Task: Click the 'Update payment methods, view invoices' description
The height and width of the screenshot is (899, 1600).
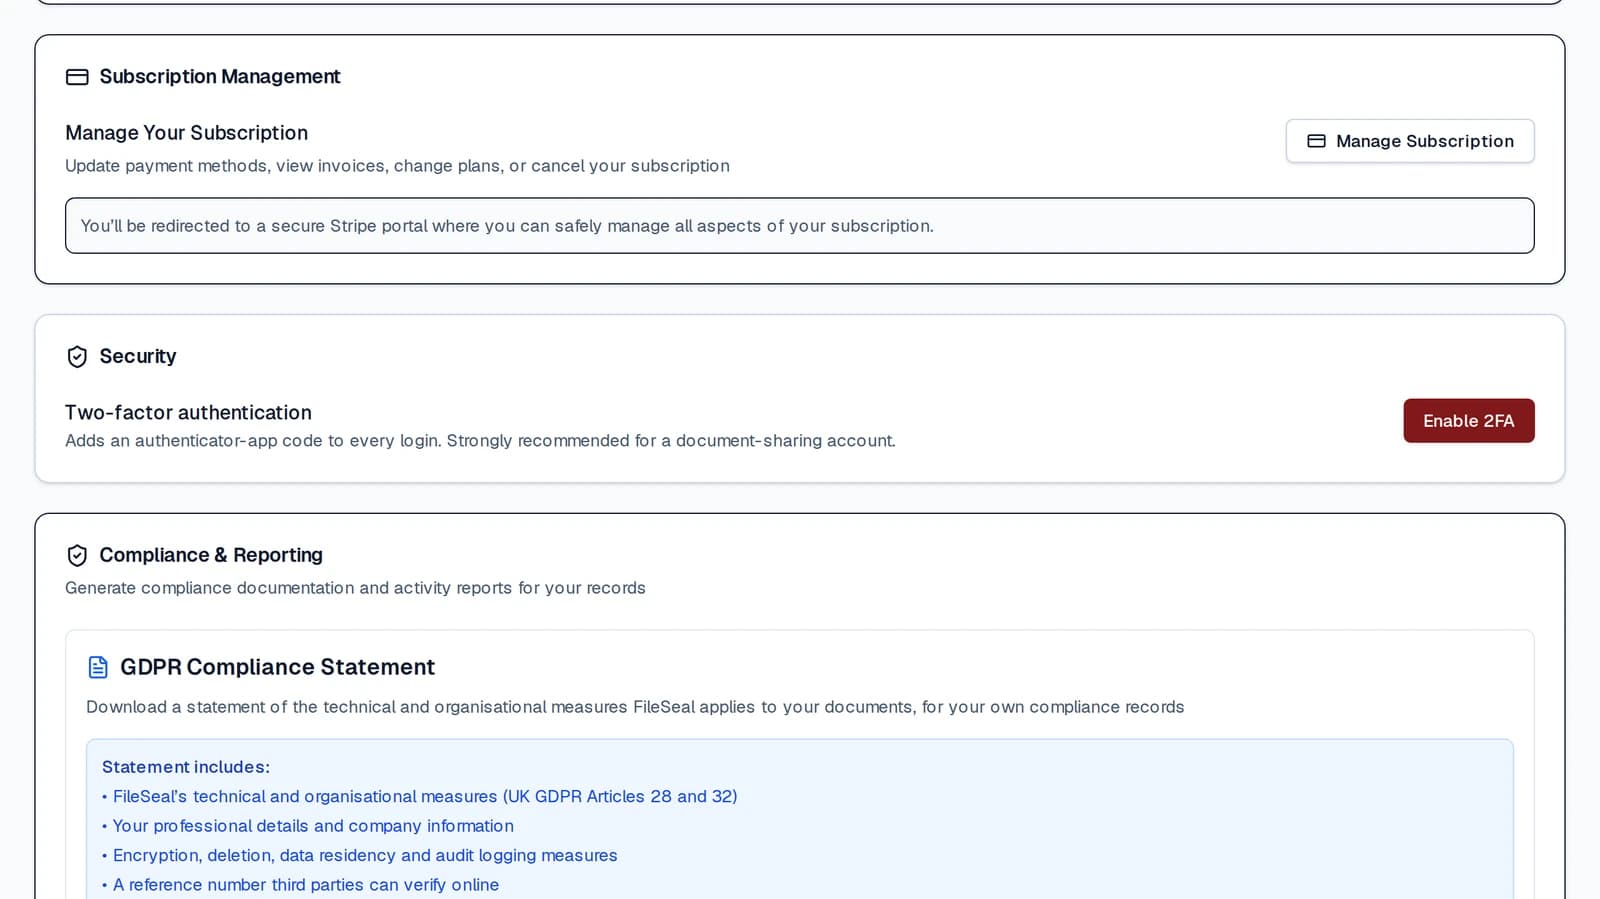Action: click(x=397, y=166)
